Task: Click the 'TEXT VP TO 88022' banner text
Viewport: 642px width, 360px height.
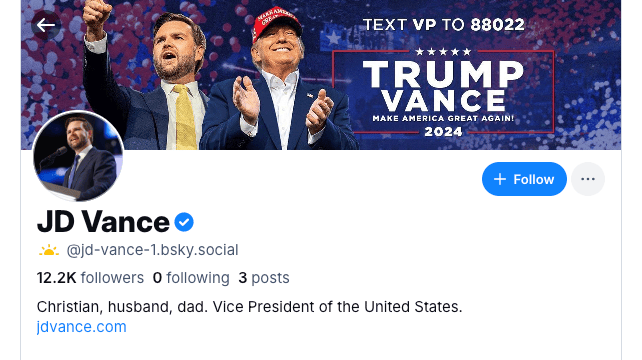Action: tap(443, 25)
